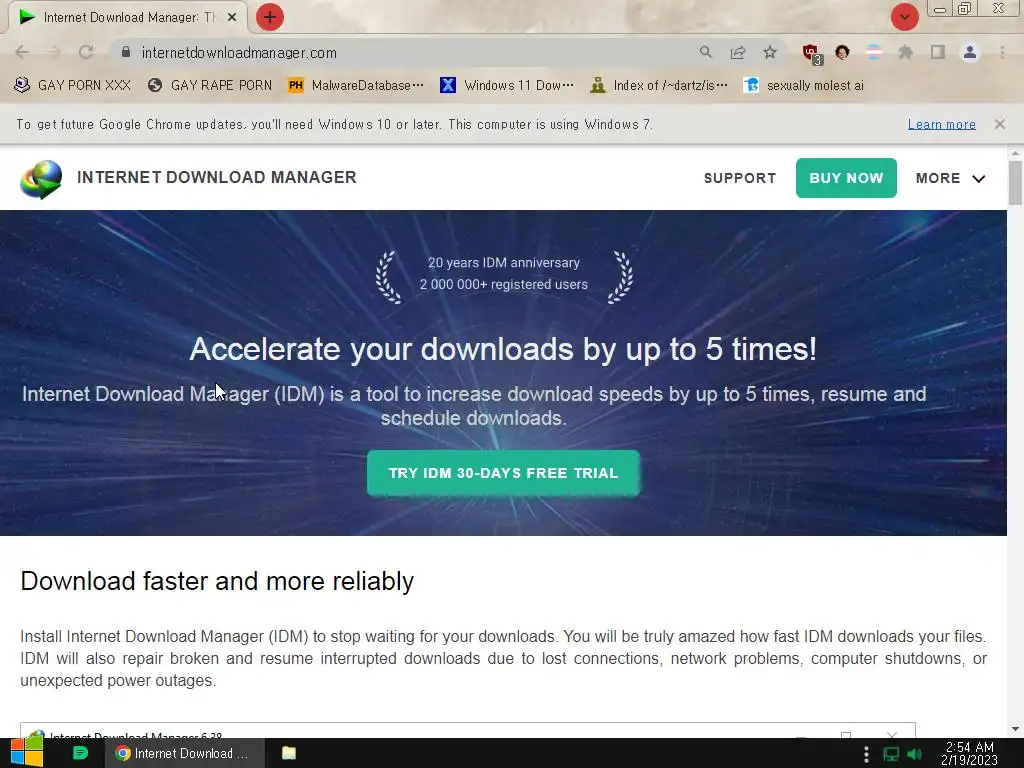Share this page using the share icon
Image resolution: width=1024 pixels, height=768 pixels.
738,52
